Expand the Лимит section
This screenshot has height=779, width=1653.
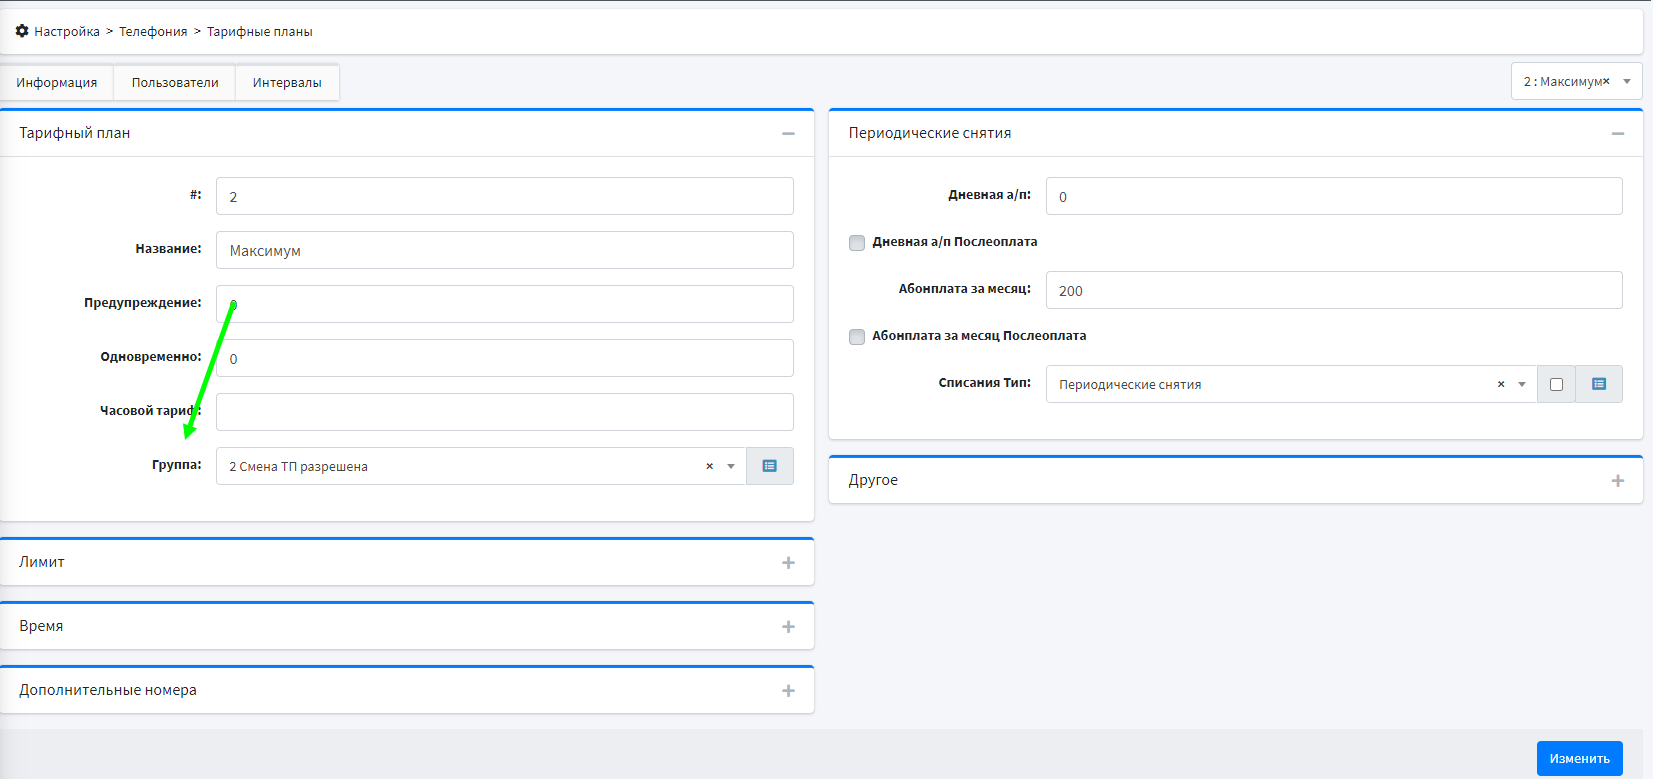[788, 563]
